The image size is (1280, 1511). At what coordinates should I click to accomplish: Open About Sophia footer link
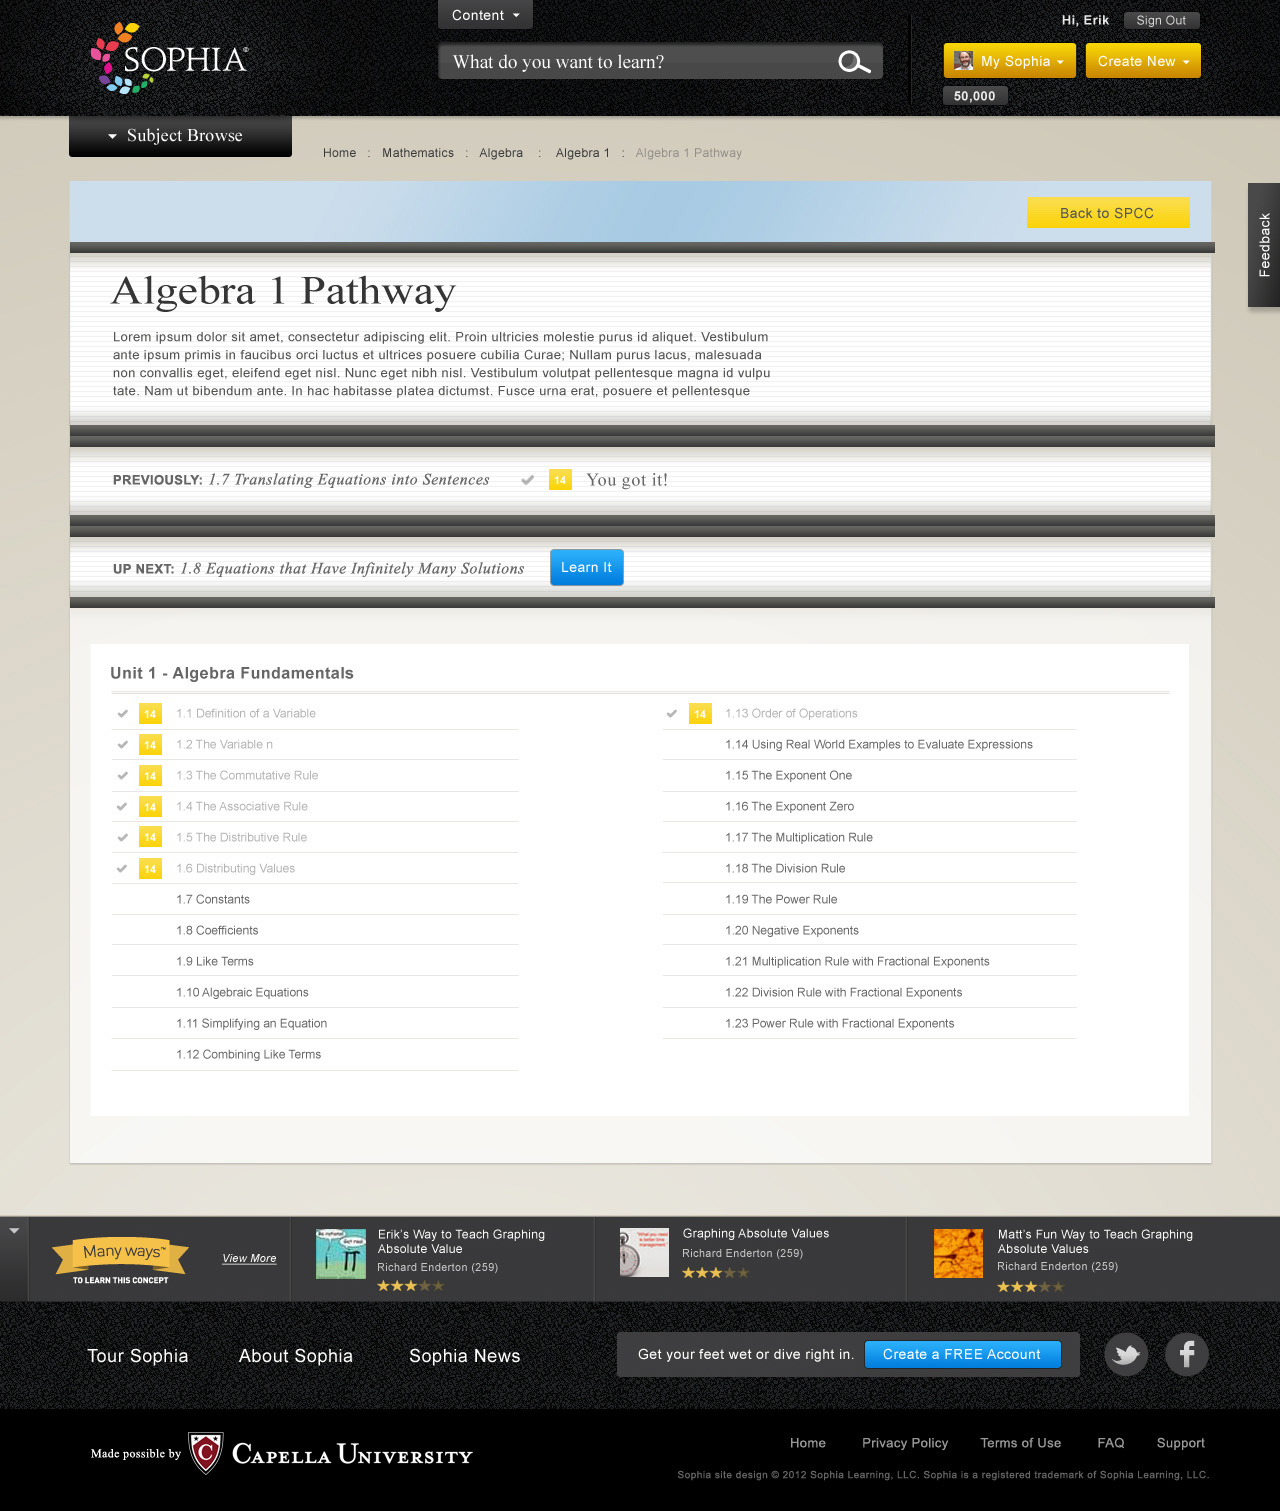296,1356
